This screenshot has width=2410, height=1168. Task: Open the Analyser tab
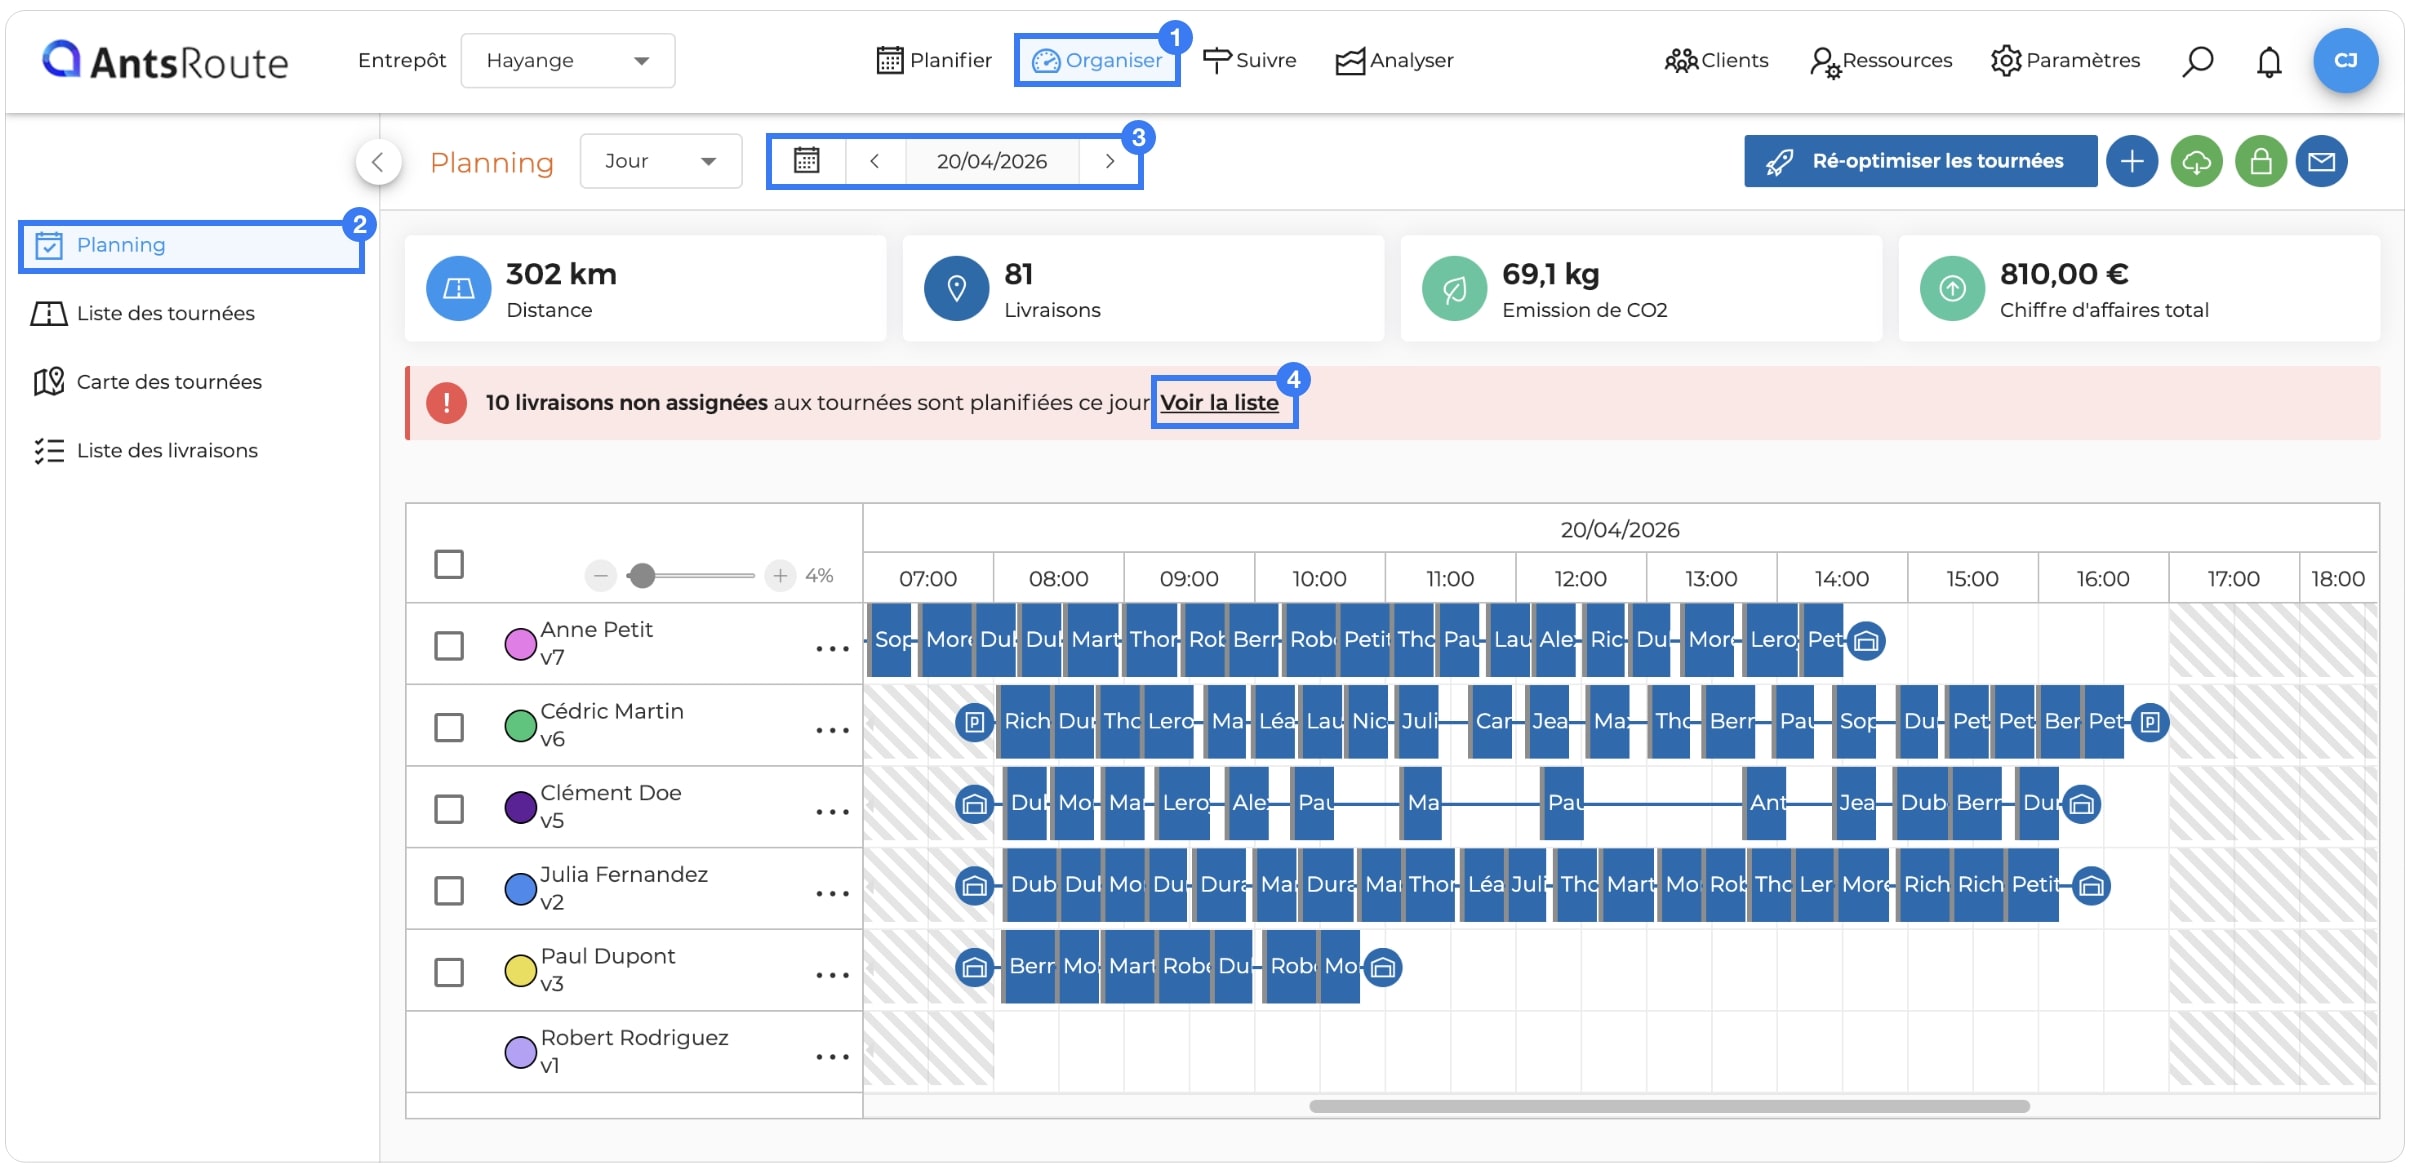tap(1394, 61)
